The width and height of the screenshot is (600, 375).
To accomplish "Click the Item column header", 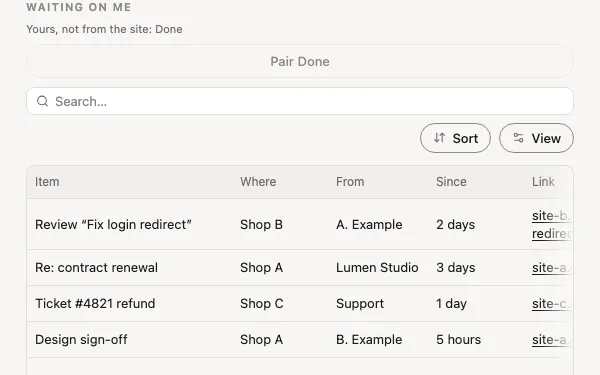I will pos(47,182).
